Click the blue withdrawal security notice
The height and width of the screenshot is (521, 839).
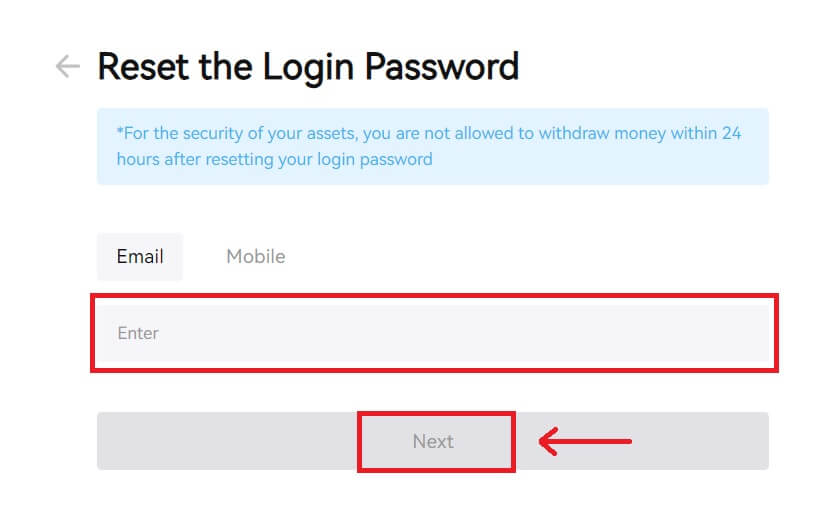pos(432,146)
